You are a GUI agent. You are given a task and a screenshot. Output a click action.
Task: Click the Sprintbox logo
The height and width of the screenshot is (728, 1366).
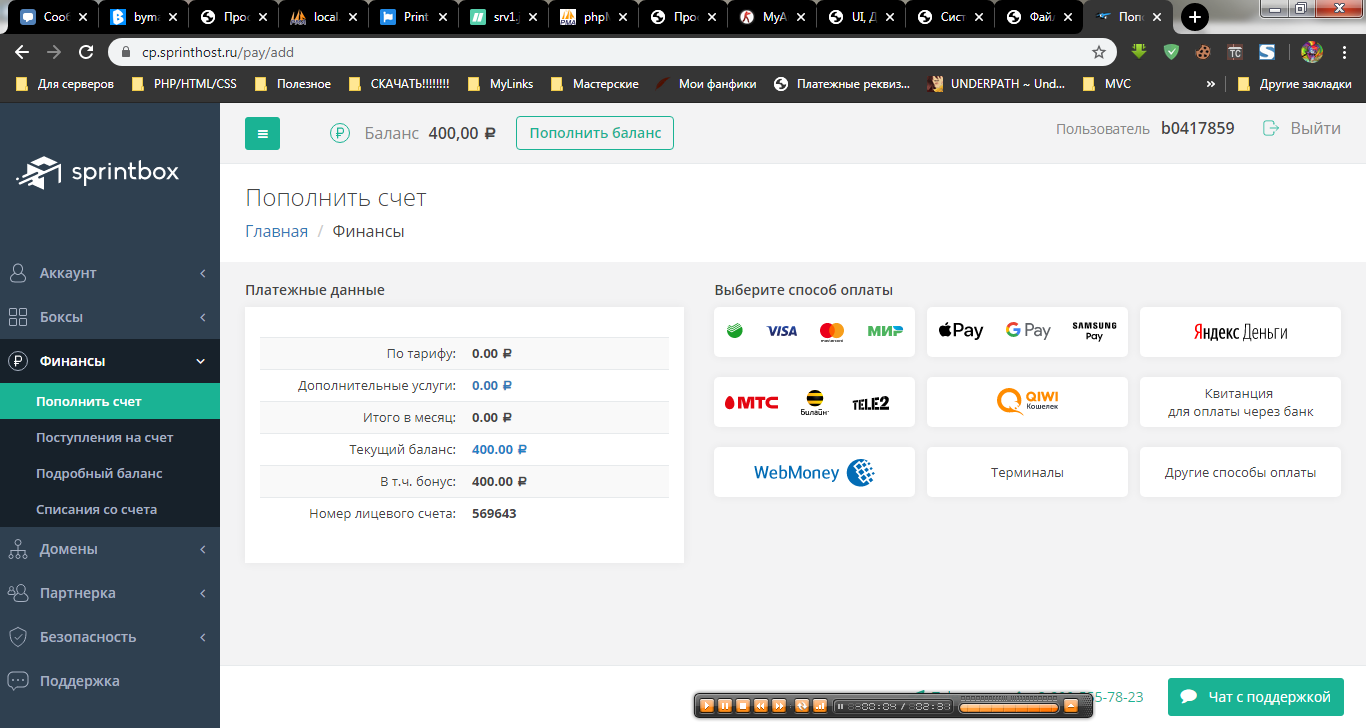99,173
